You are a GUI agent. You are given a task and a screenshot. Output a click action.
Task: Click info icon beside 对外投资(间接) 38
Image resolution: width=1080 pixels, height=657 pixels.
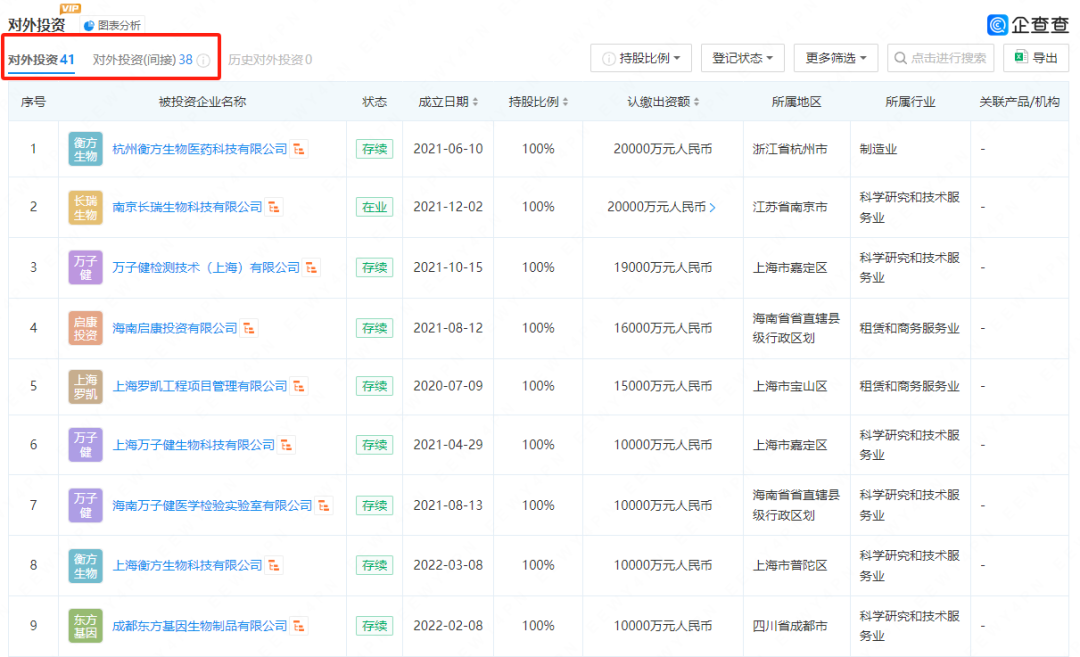pyautogui.click(x=203, y=61)
